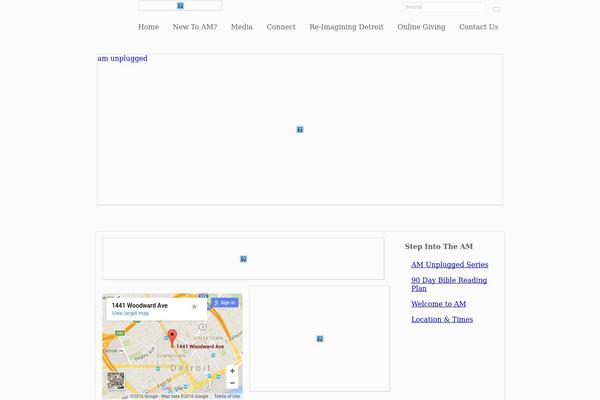Image resolution: width=600 pixels, height=400 pixels.
Task: Zoom in on the map with plus
Action: (x=232, y=371)
